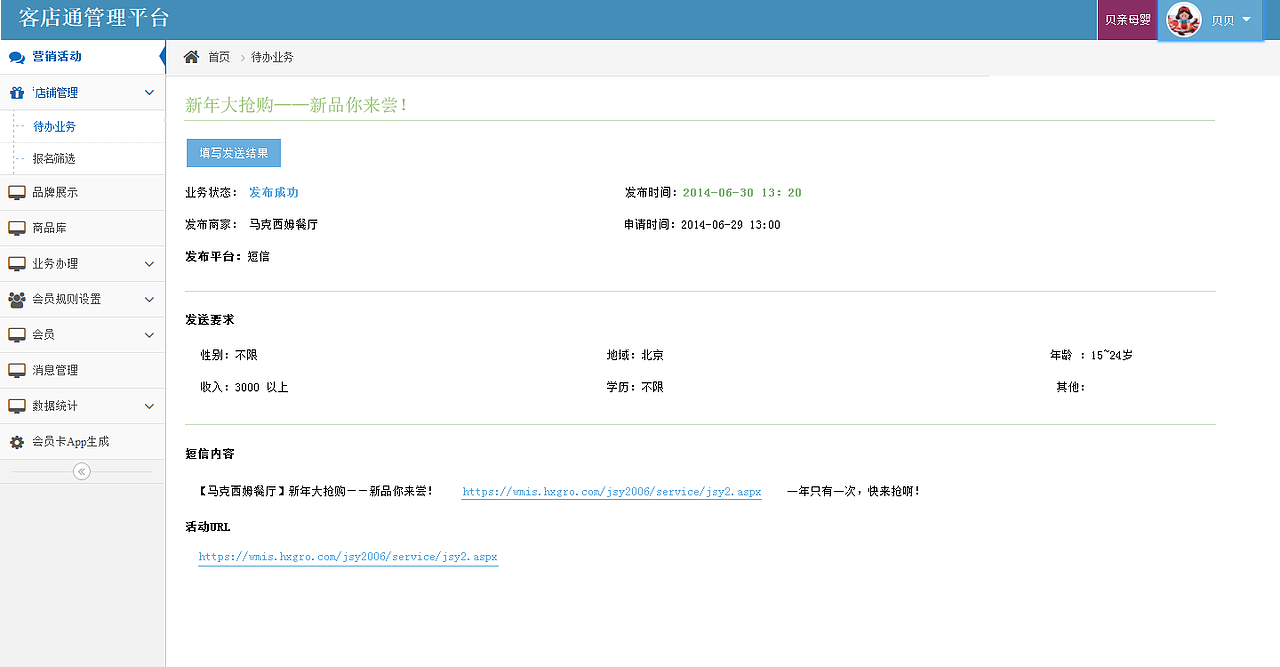The height and width of the screenshot is (667, 1280).
Task: Click the apply time 2014-06-29 13:00
Action: pyautogui.click(x=730, y=225)
